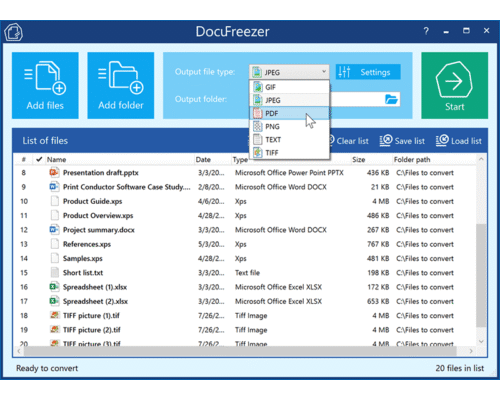Select file name Presentation draft.pptx
Image resolution: width=500 pixels, height=400 pixels.
[x=101, y=173]
